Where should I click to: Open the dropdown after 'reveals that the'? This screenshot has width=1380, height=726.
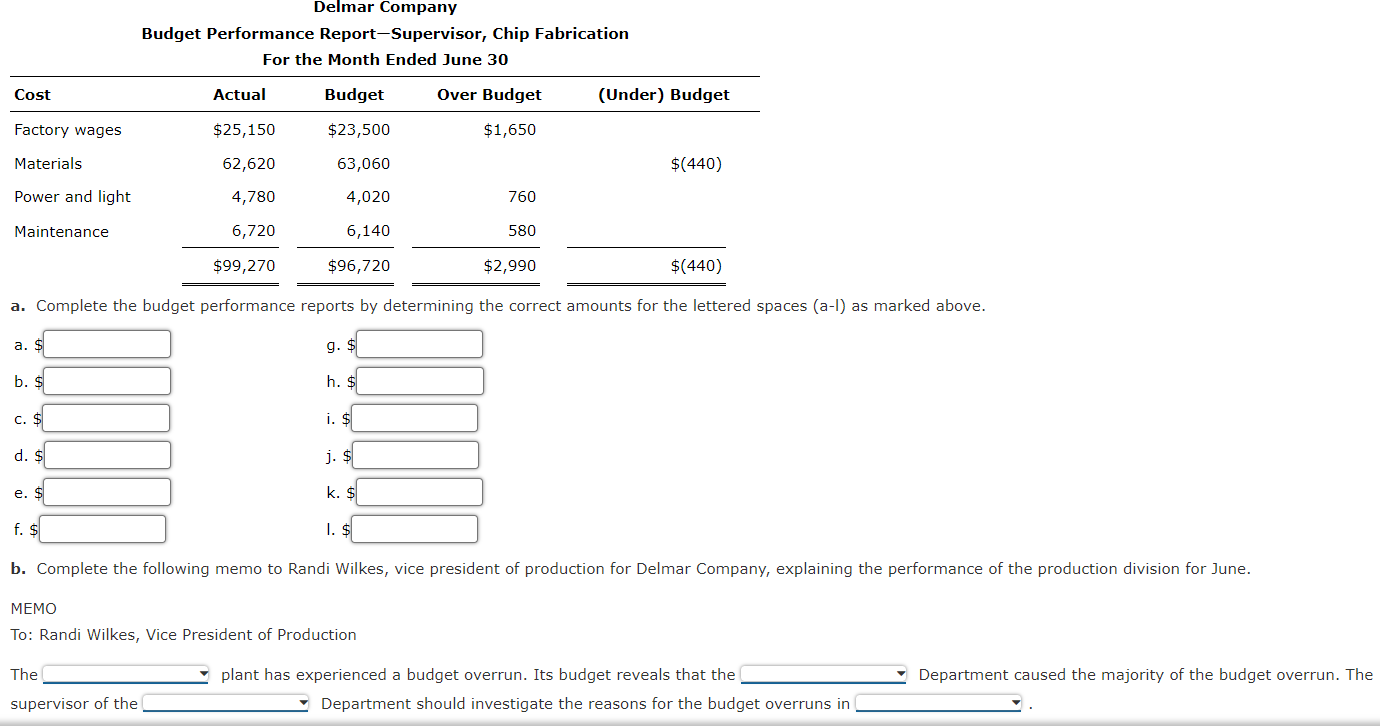coord(824,675)
